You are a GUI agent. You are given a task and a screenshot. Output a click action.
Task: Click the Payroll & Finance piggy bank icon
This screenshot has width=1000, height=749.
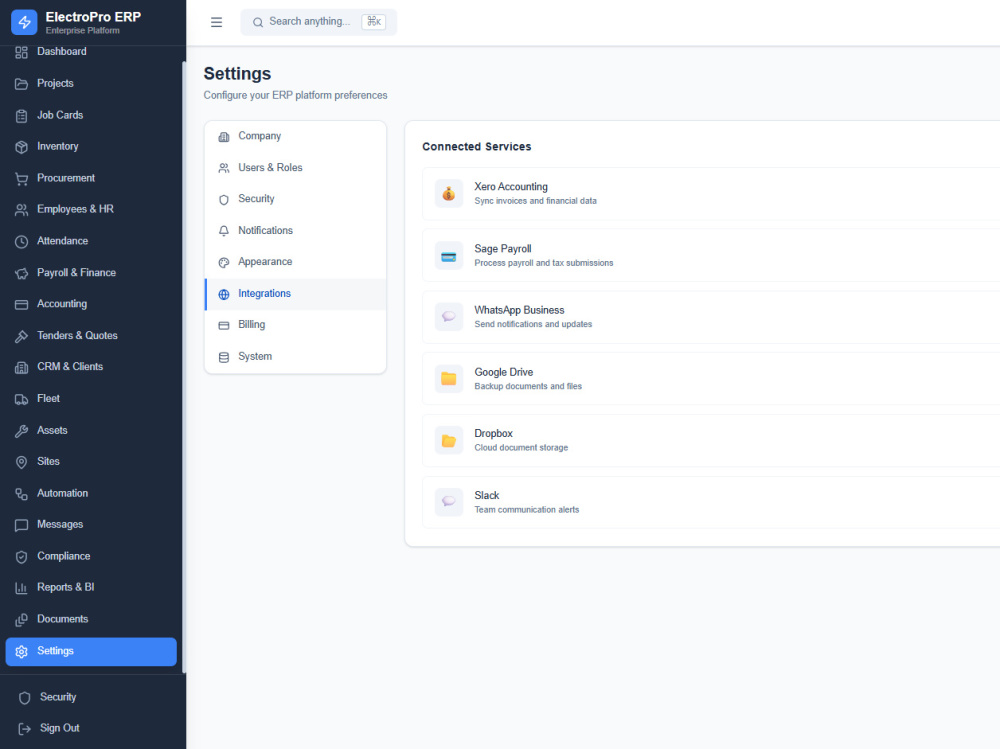[x=22, y=274]
